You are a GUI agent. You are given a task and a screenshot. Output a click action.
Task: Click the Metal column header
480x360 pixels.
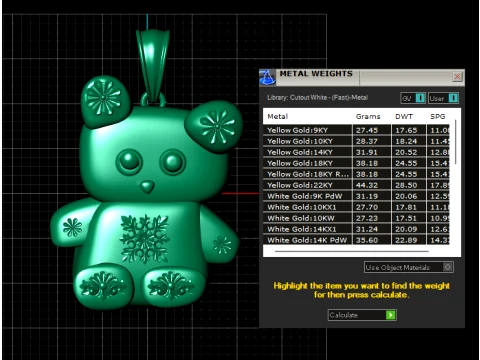tap(278, 116)
